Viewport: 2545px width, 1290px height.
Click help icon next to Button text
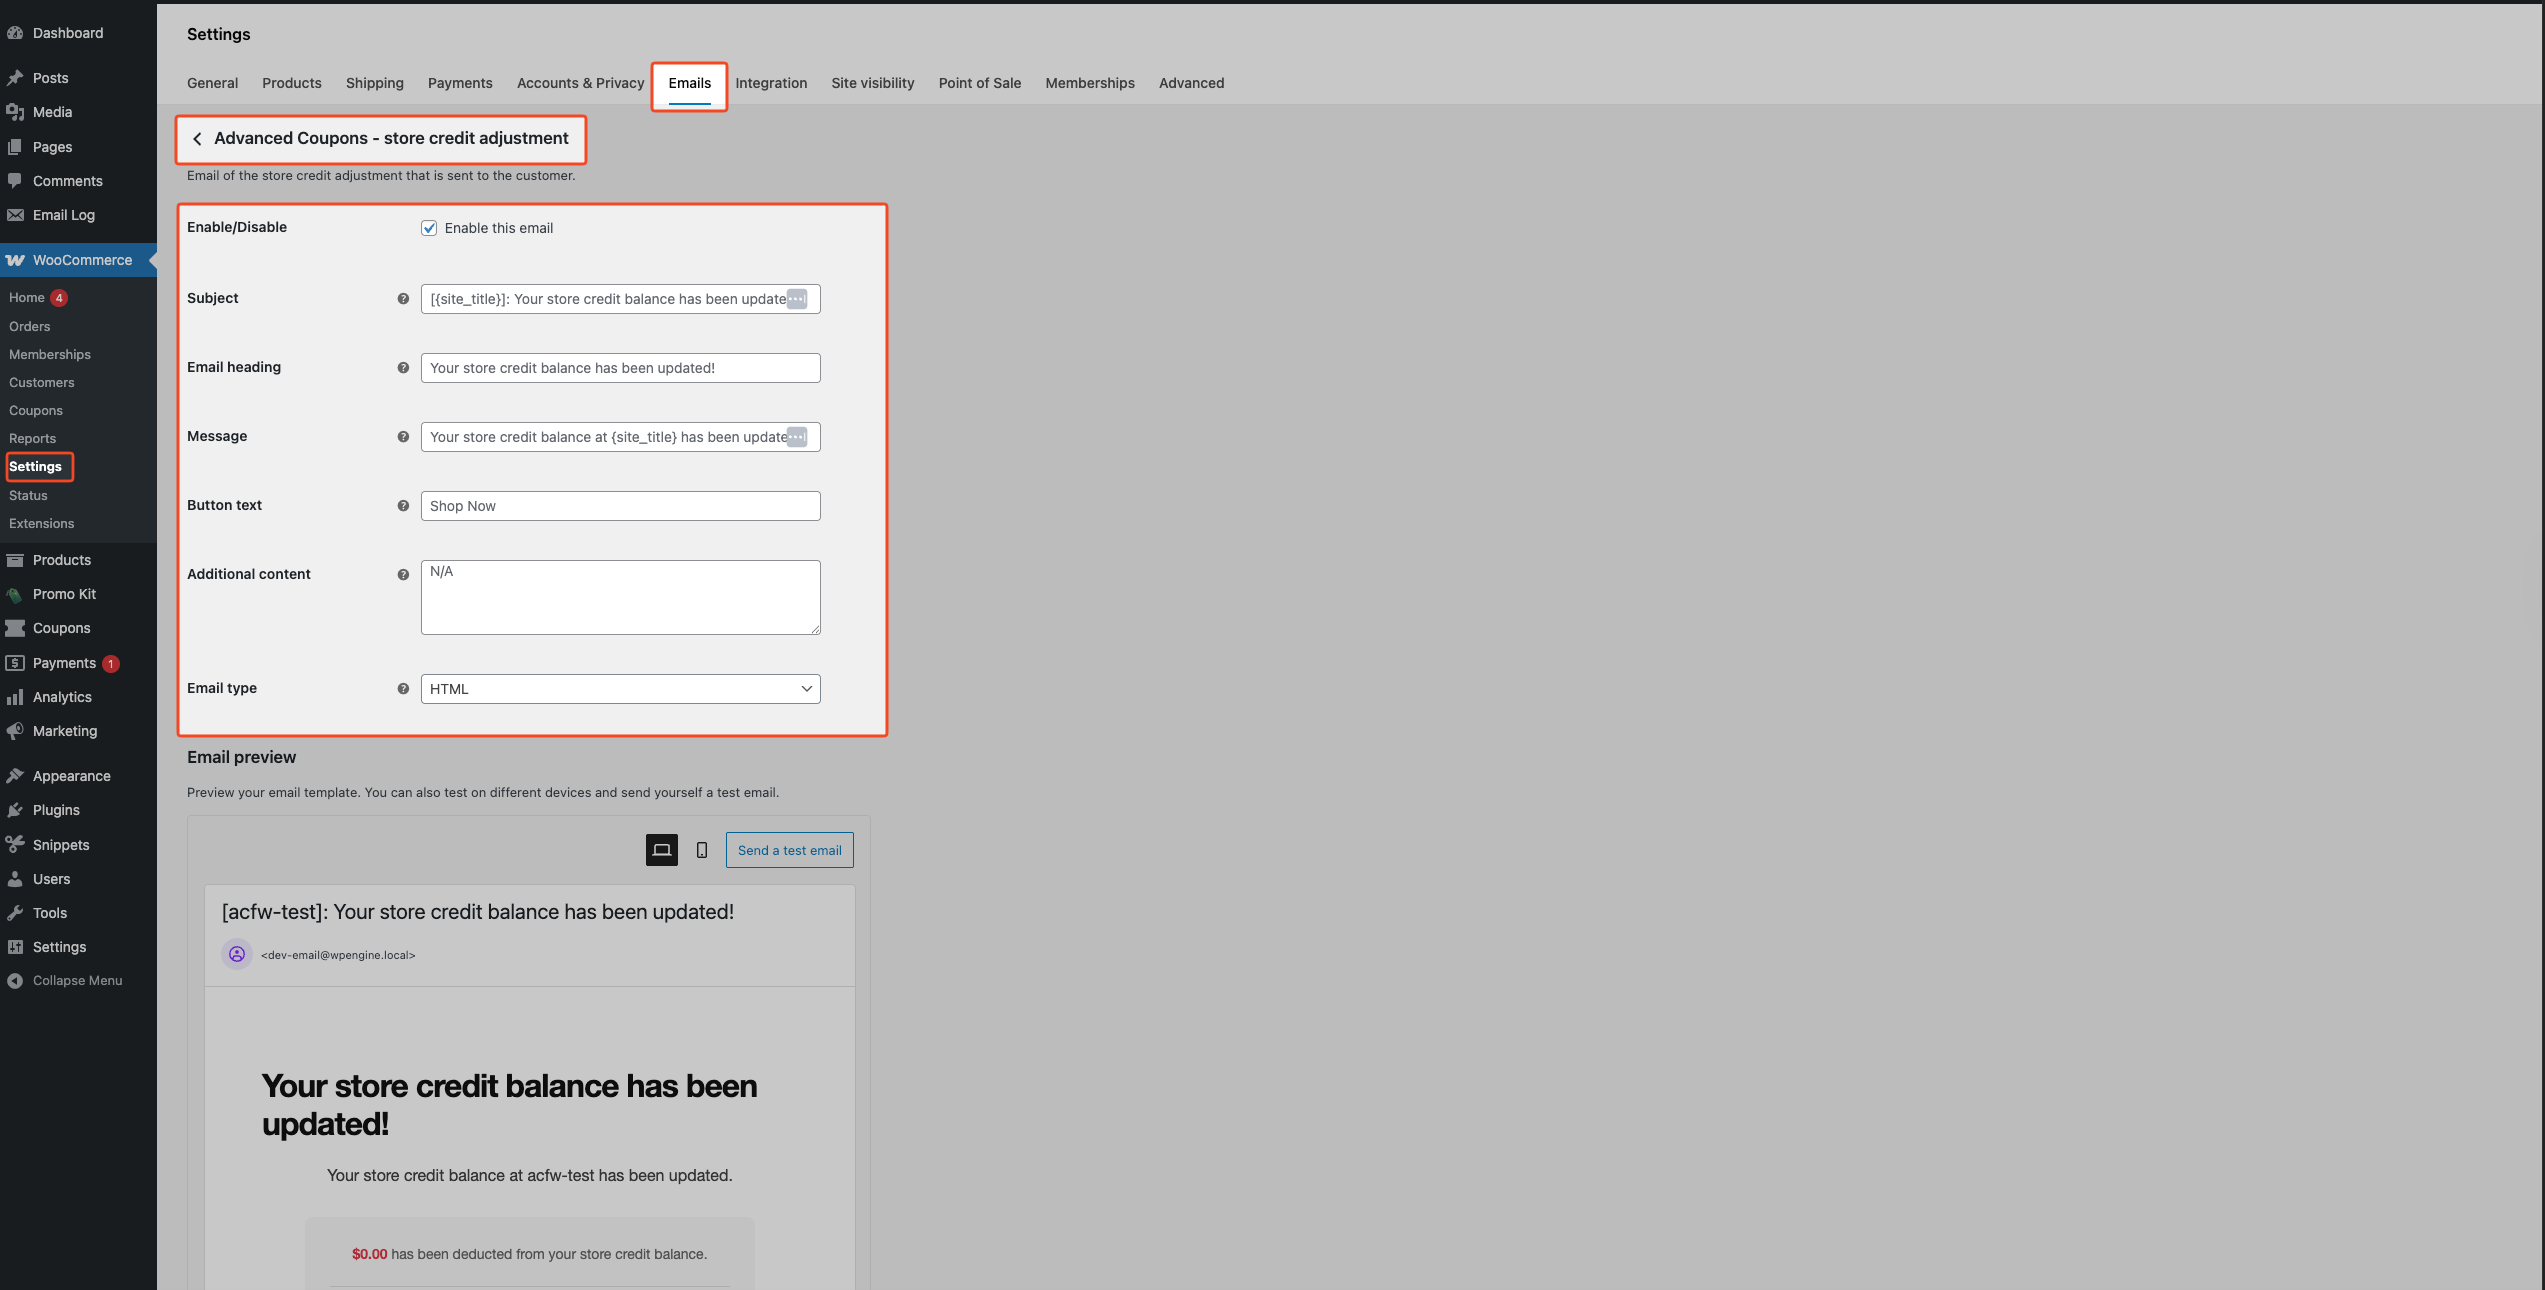coord(403,506)
